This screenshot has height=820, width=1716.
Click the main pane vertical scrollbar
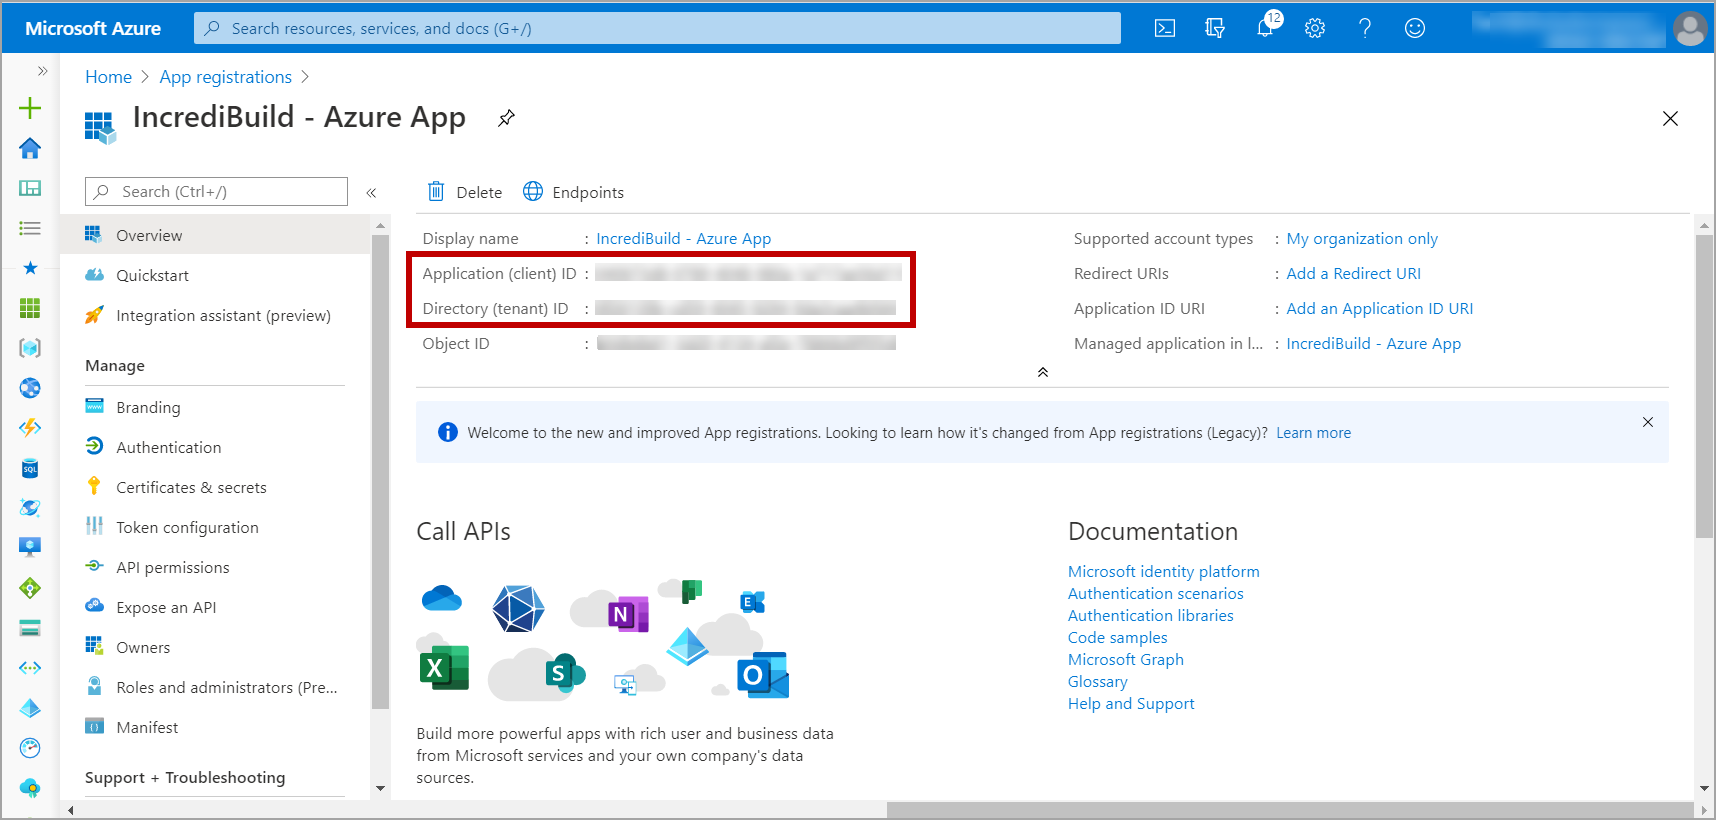pos(1705,387)
